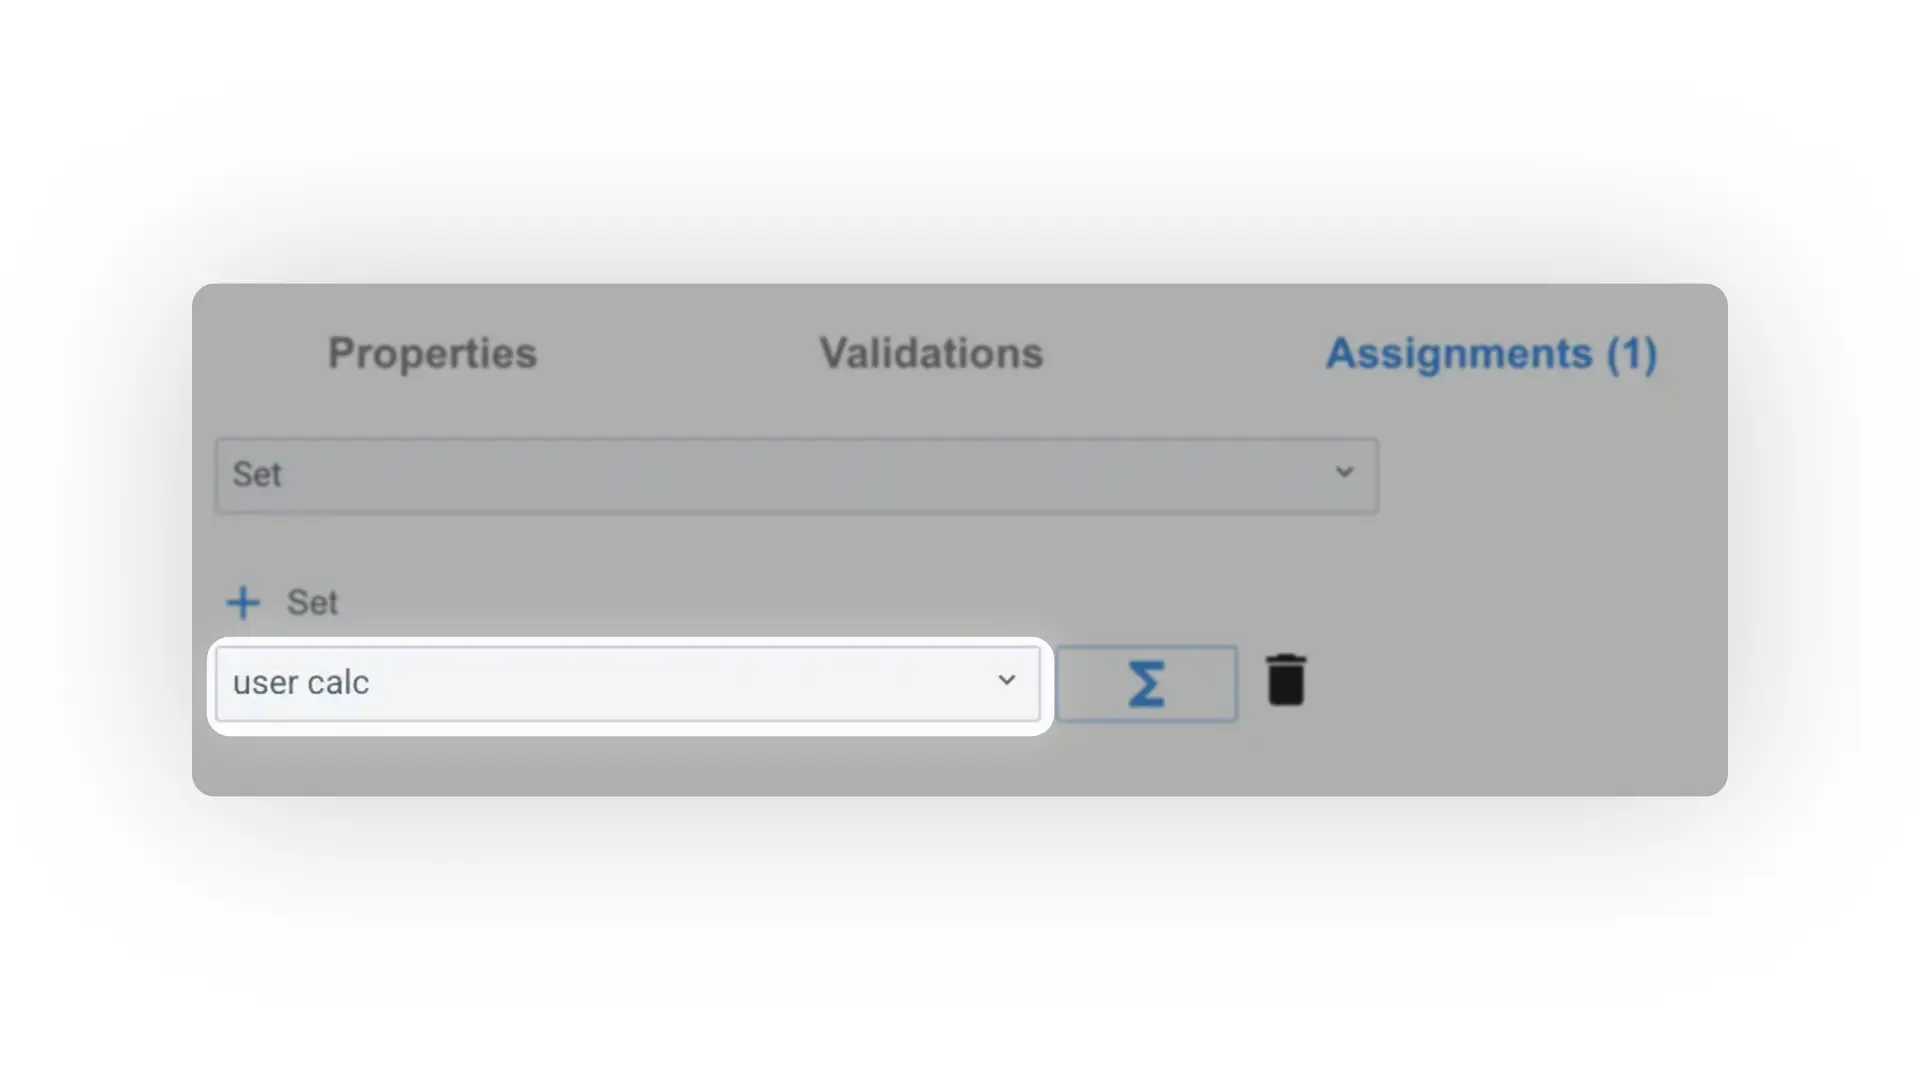Click the Set action type selector

click(795, 475)
